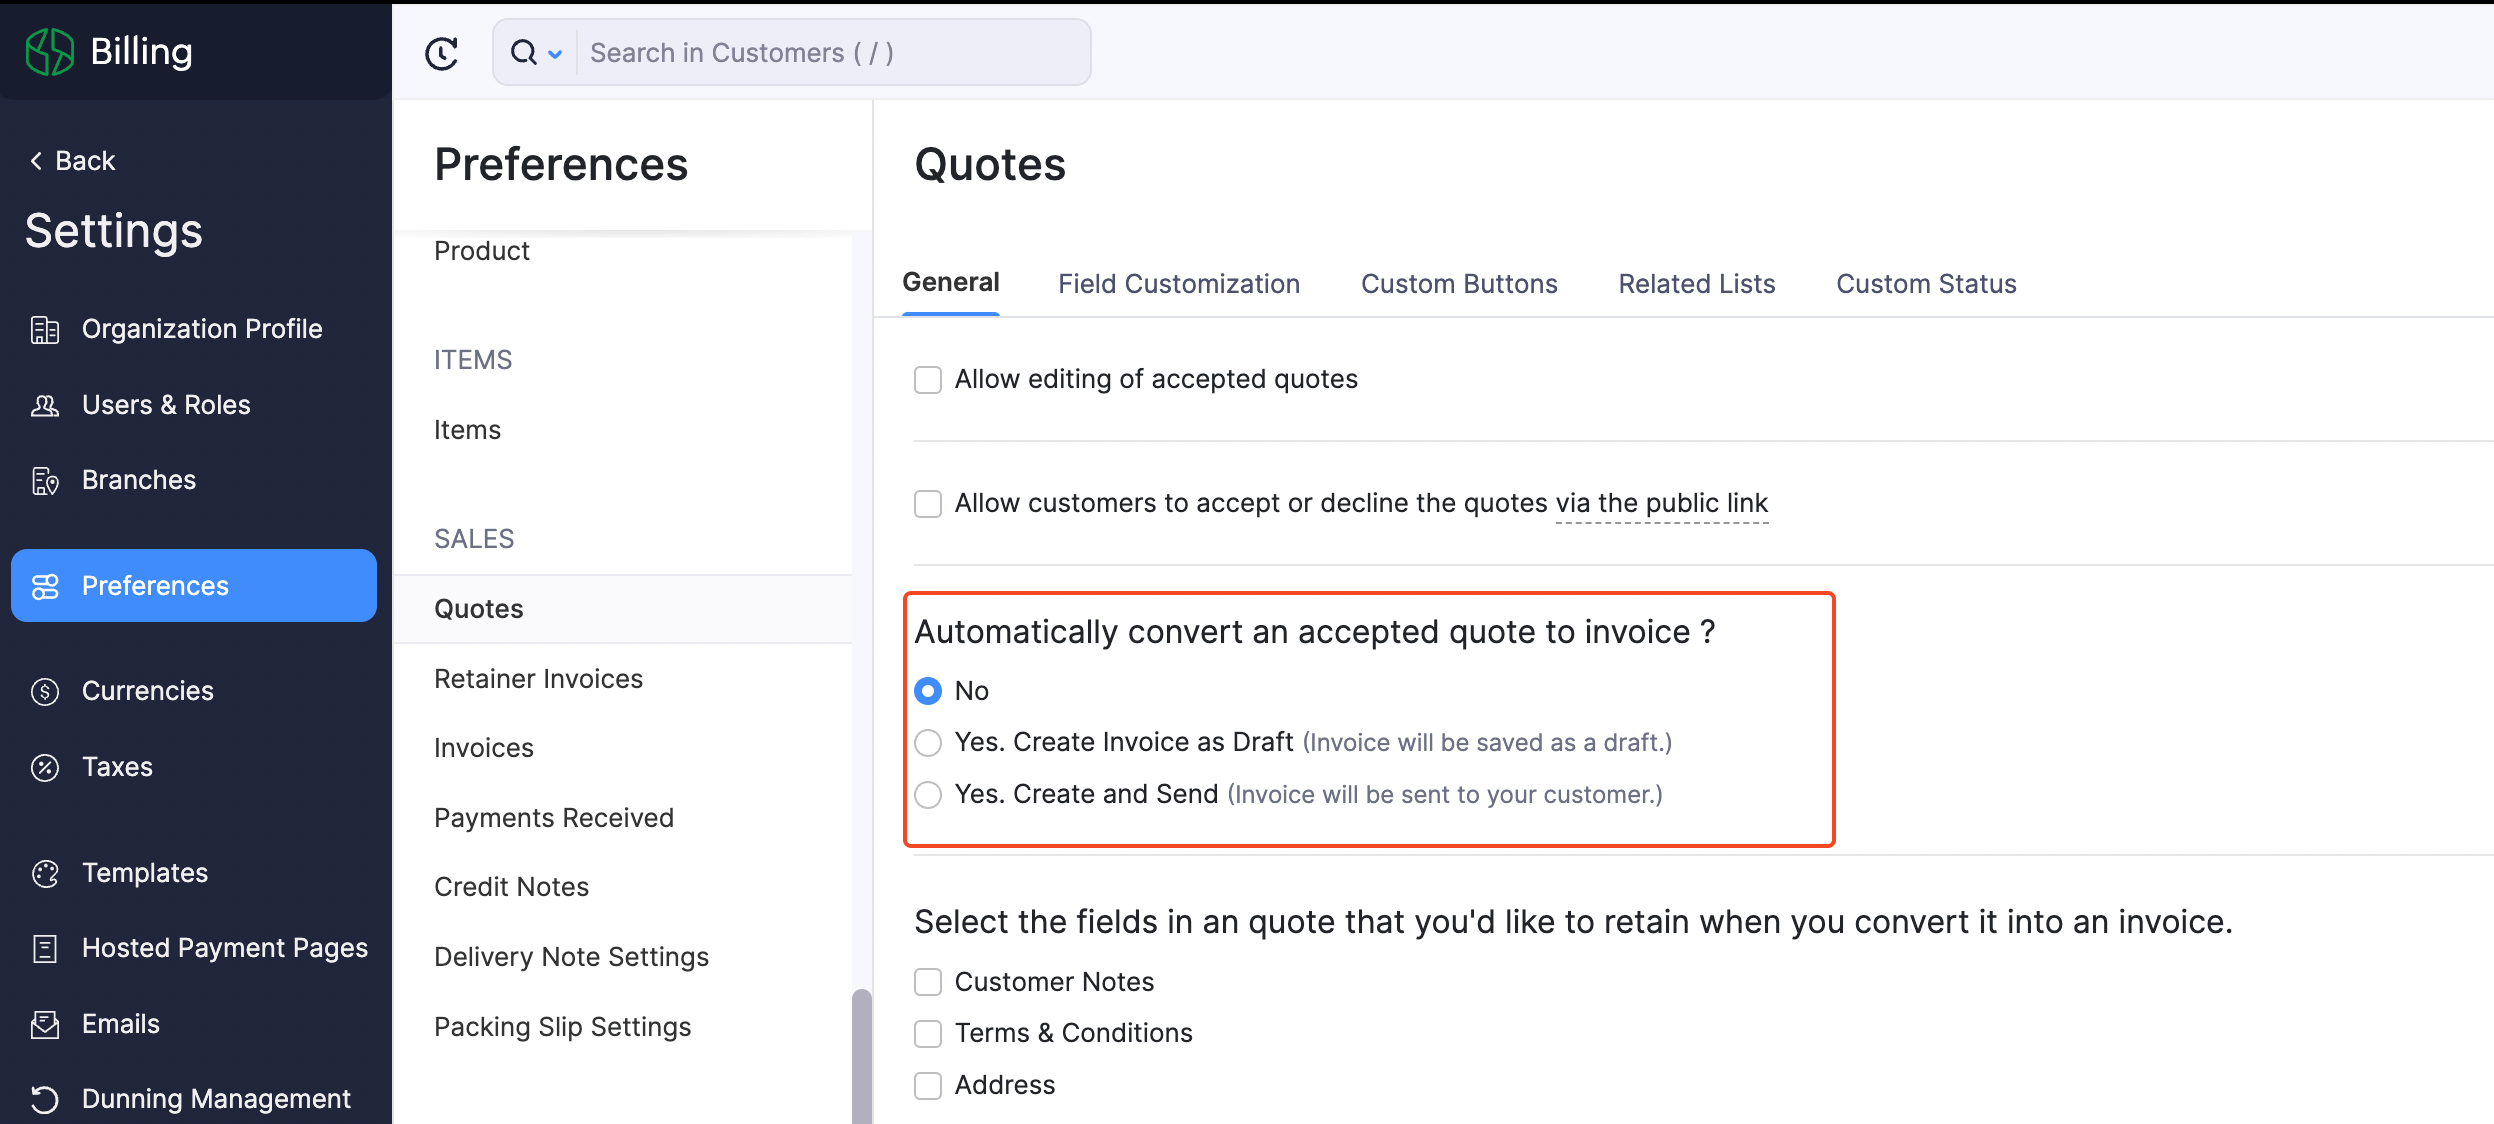Check the Customer Notes option

(928, 982)
